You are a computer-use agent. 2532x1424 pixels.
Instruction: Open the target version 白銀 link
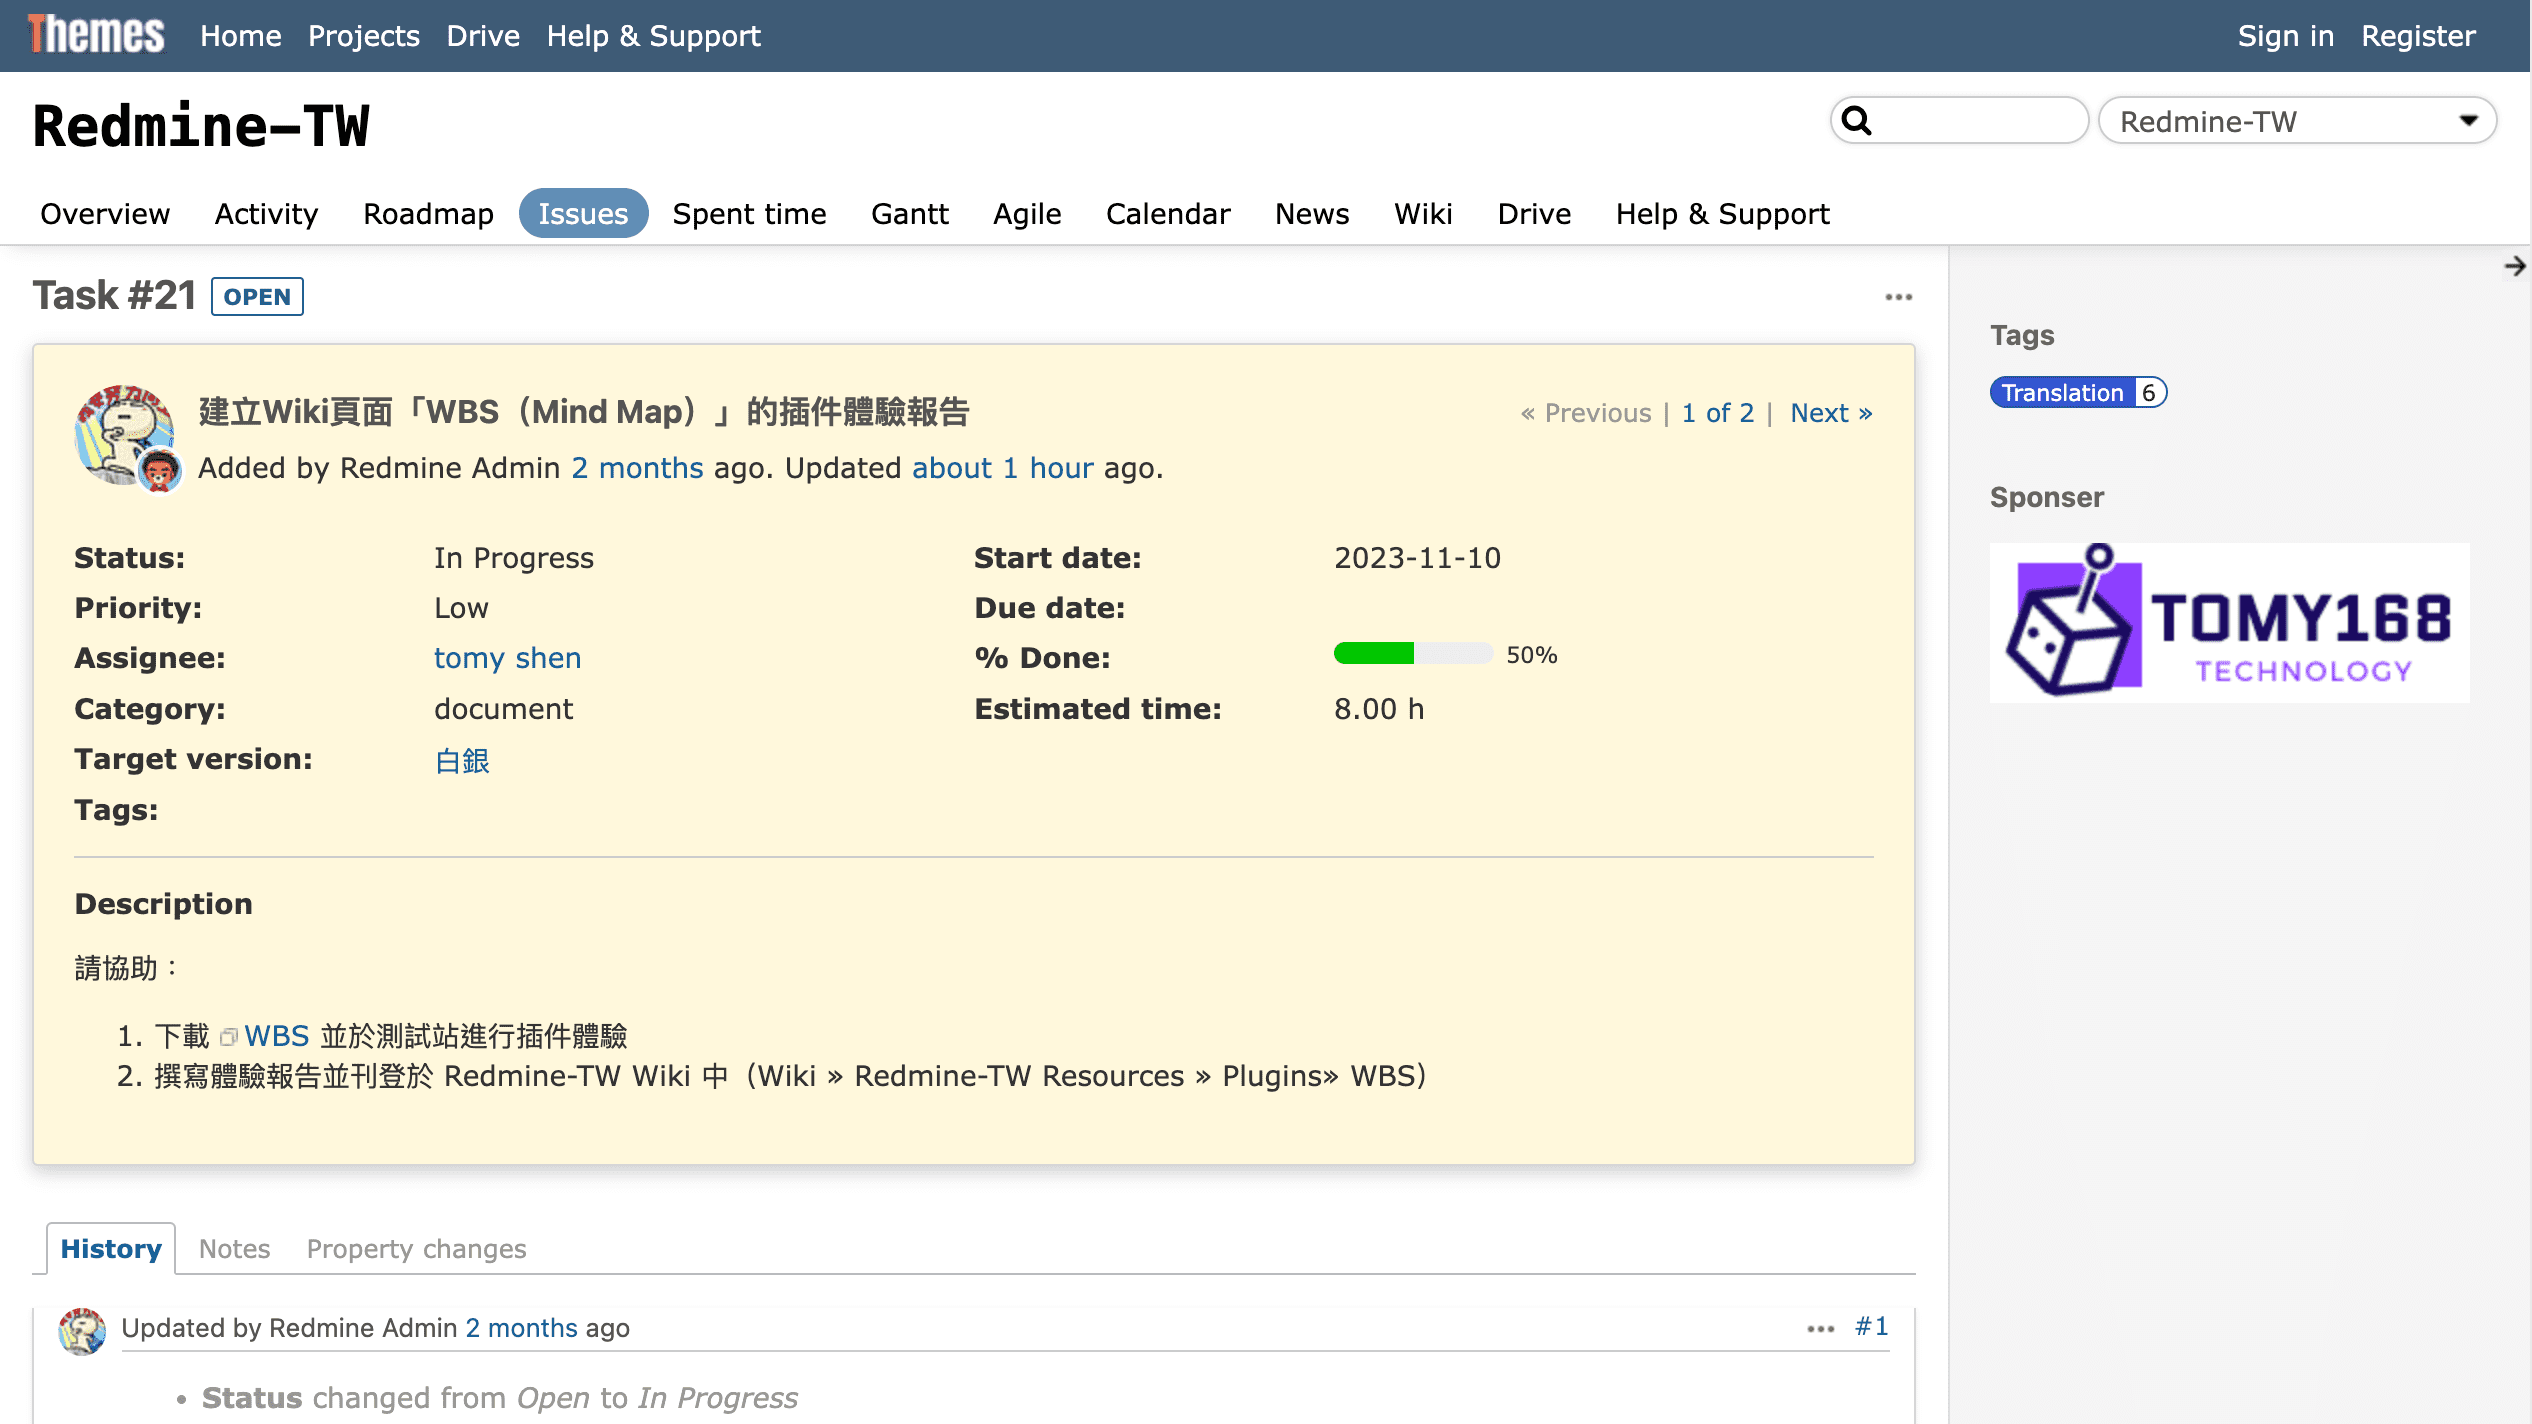click(x=462, y=761)
